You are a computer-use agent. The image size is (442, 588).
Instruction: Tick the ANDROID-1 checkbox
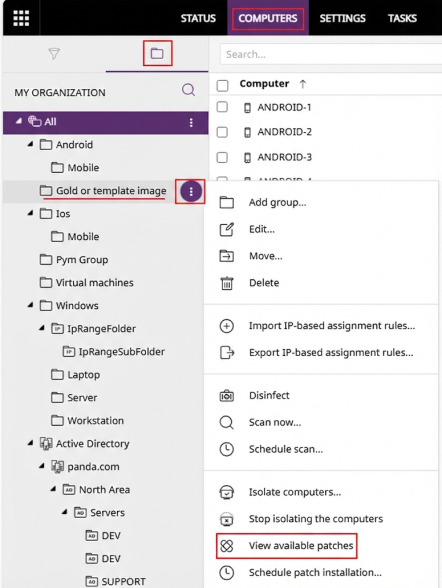[222, 107]
